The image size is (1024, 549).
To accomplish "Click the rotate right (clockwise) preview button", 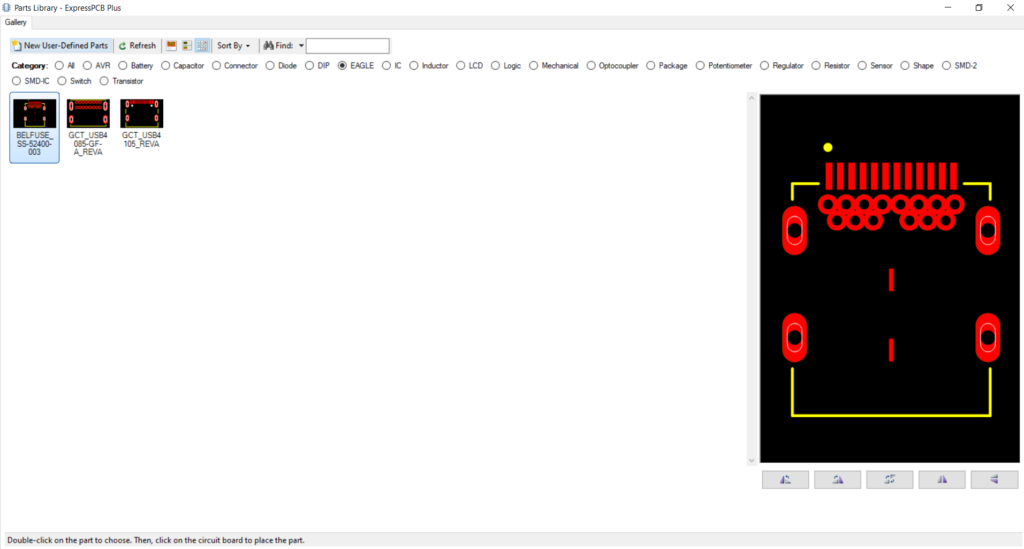I will (837, 480).
